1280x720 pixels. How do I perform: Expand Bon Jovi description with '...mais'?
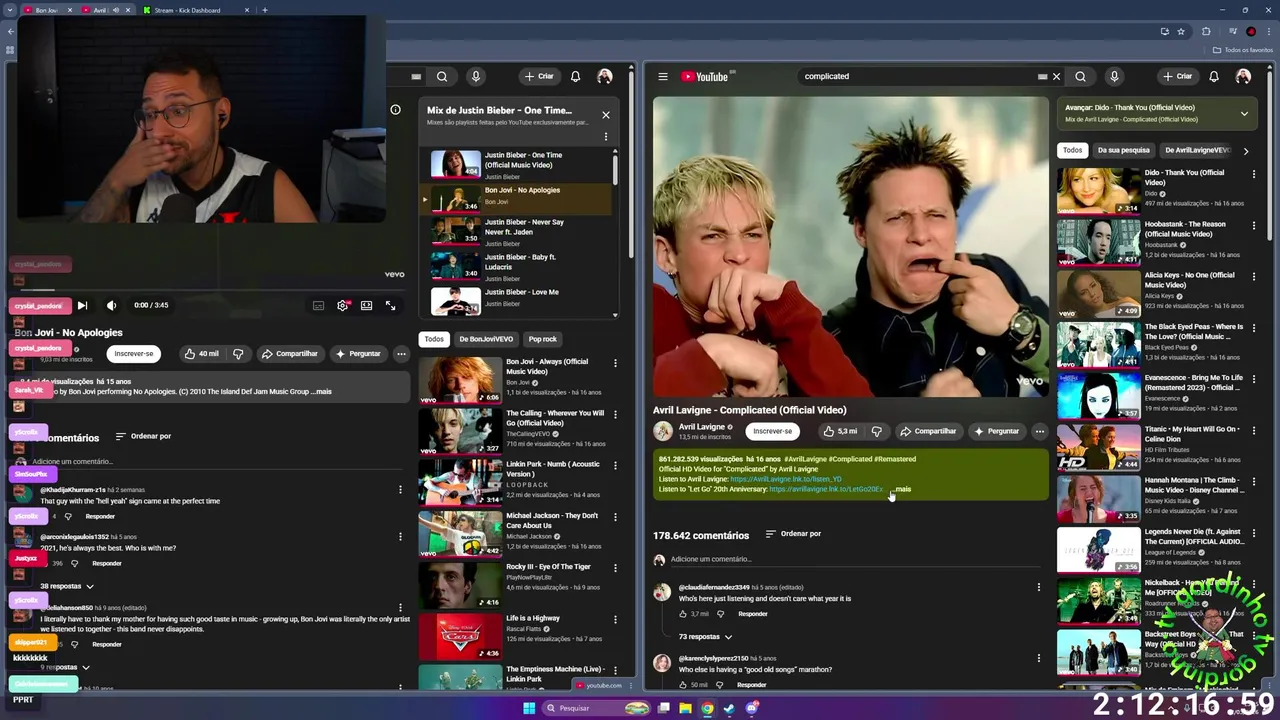pos(321,391)
